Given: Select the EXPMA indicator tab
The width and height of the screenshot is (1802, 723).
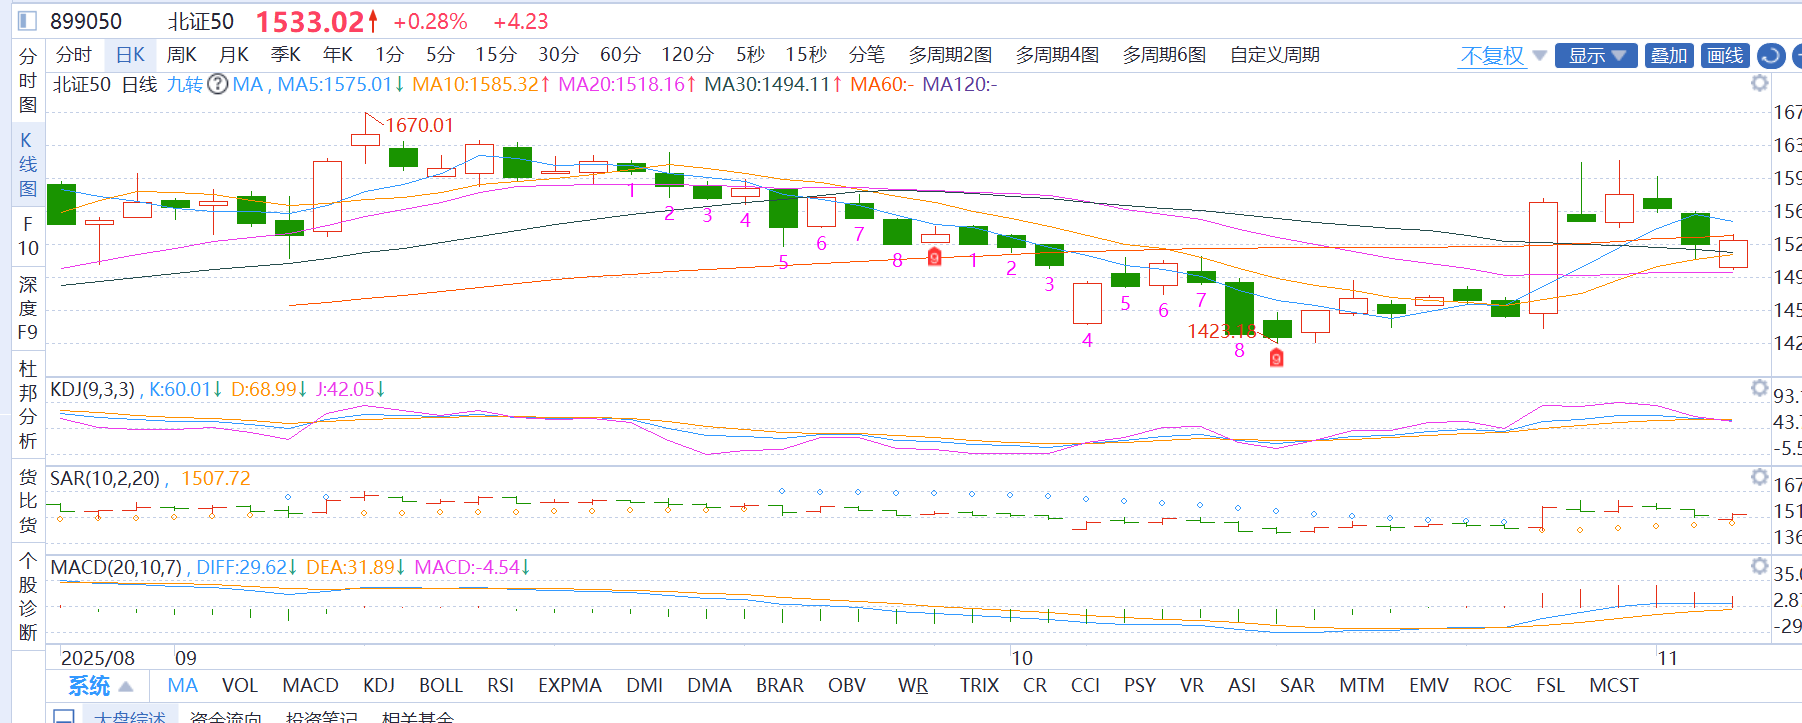Looking at the screenshot, I should pyautogui.click(x=570, y=686).
